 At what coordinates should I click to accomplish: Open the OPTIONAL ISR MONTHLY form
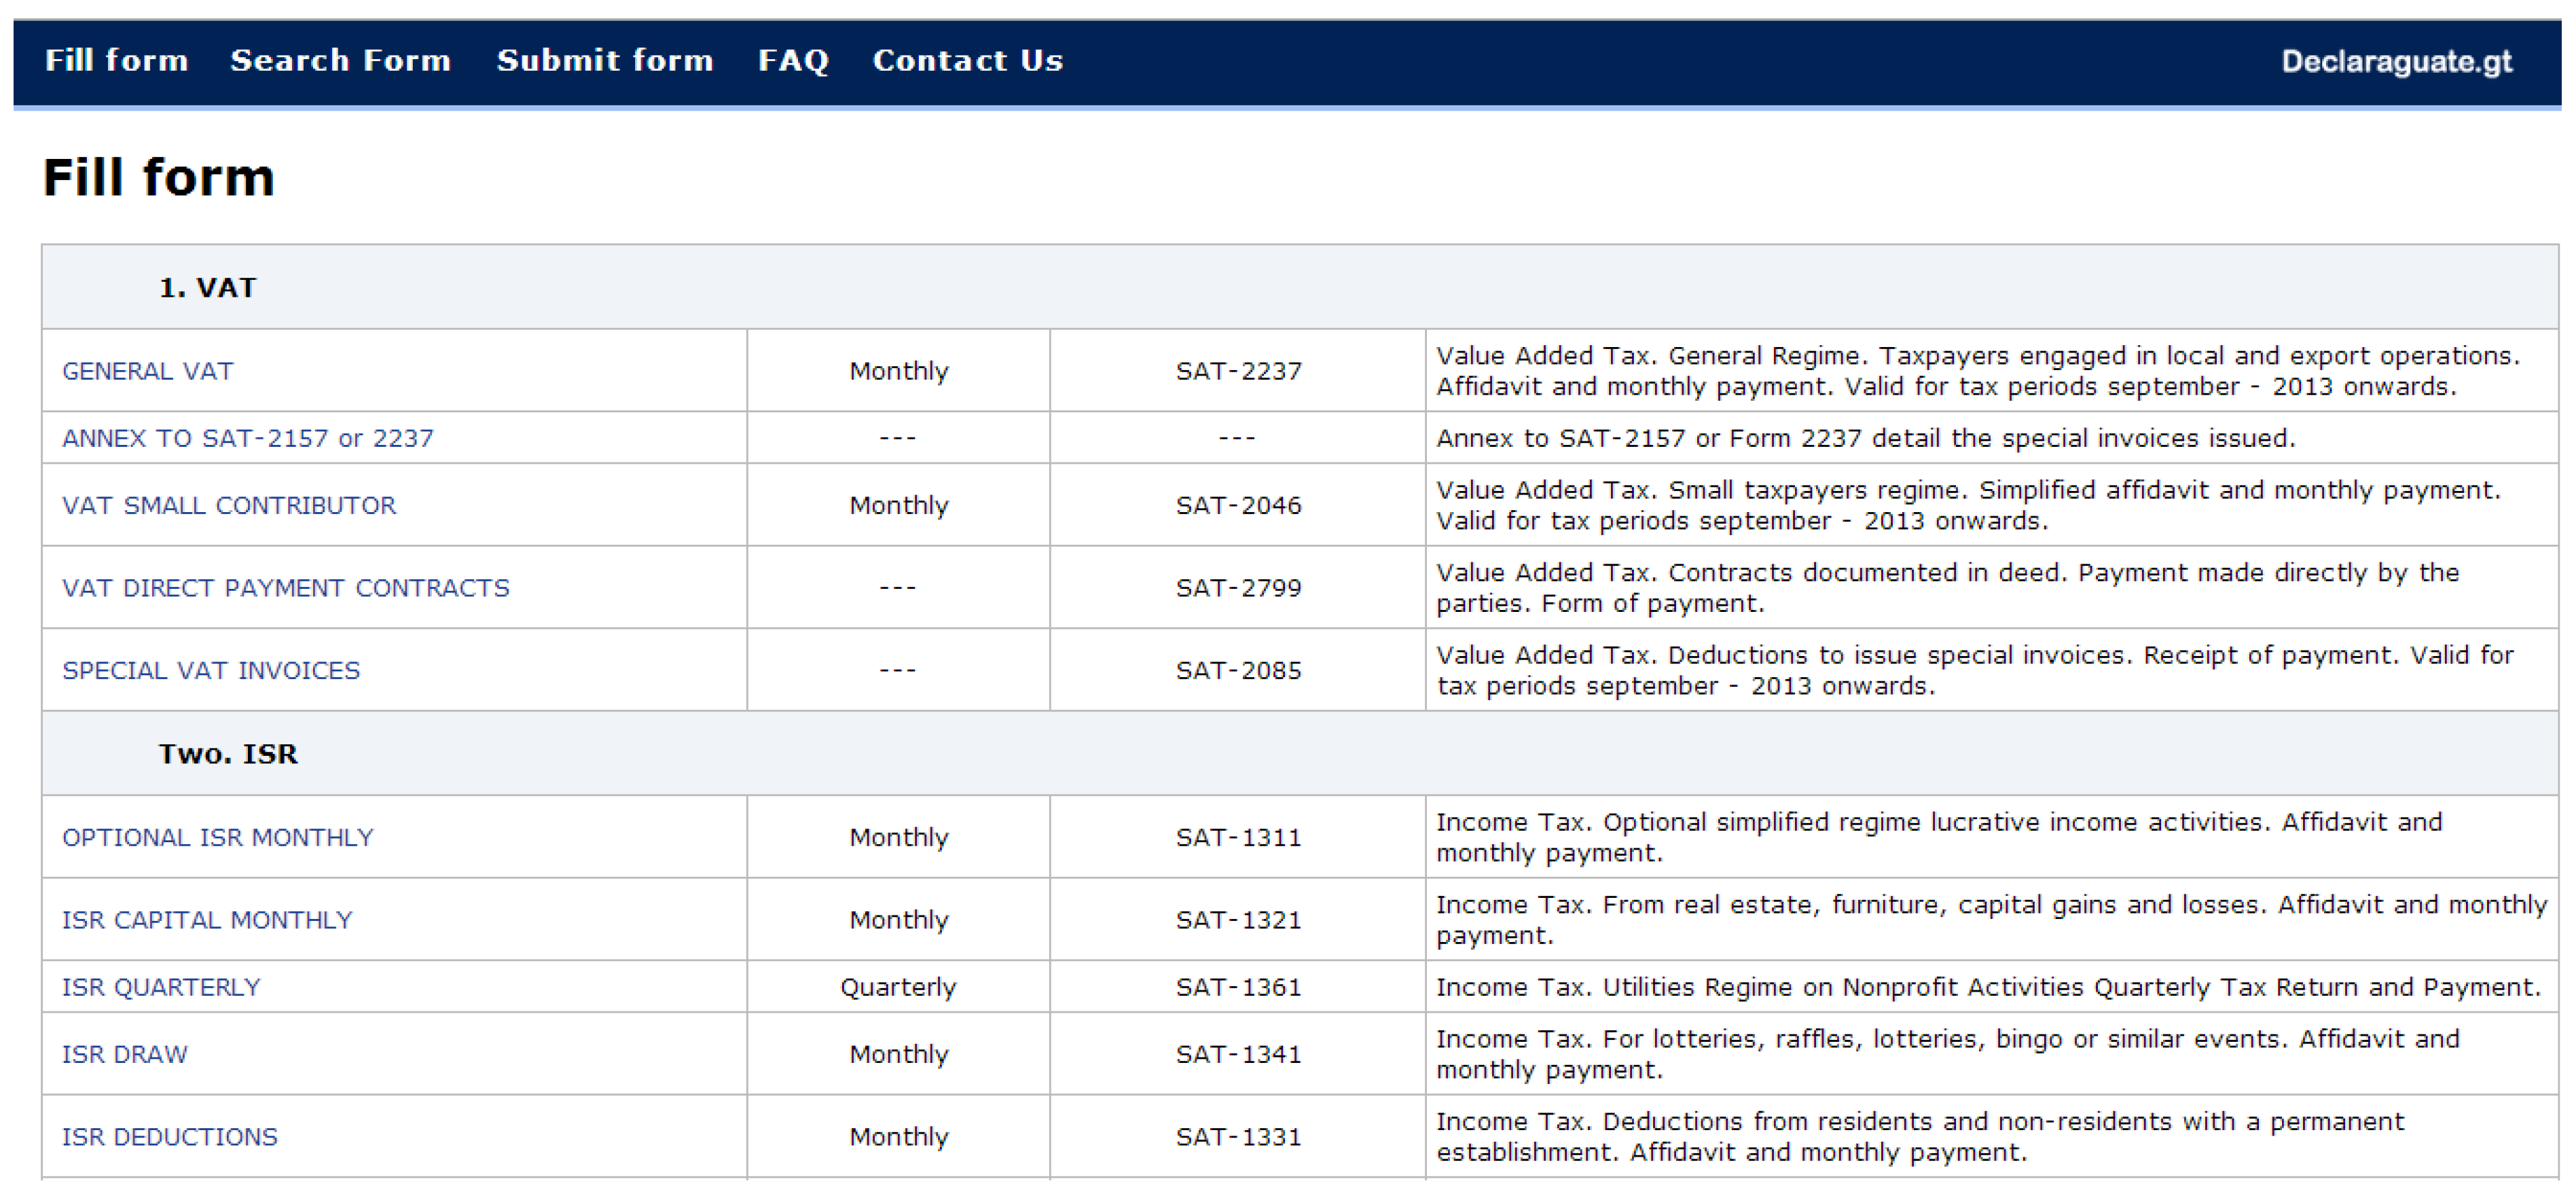(x=217, y=837)
